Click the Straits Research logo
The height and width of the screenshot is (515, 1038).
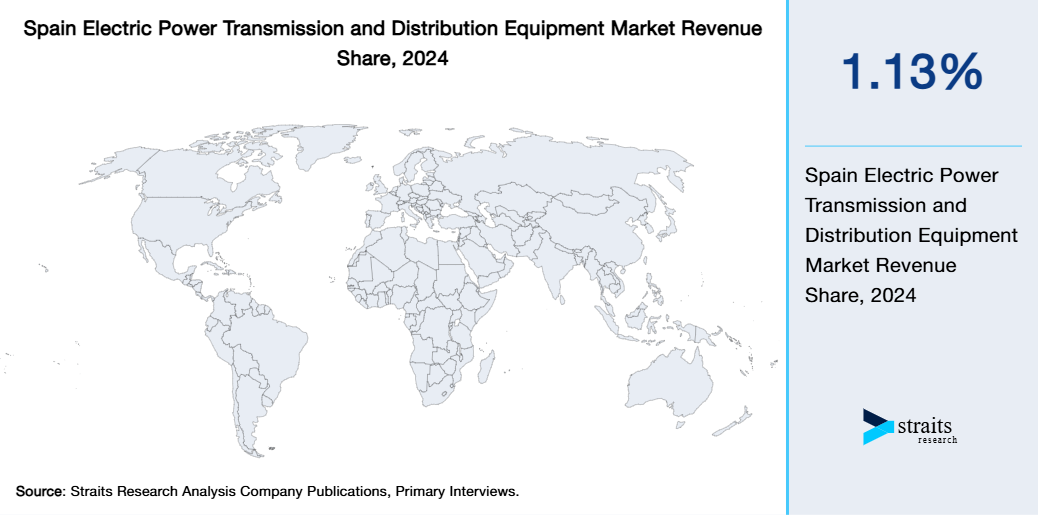tap(910, 426)
